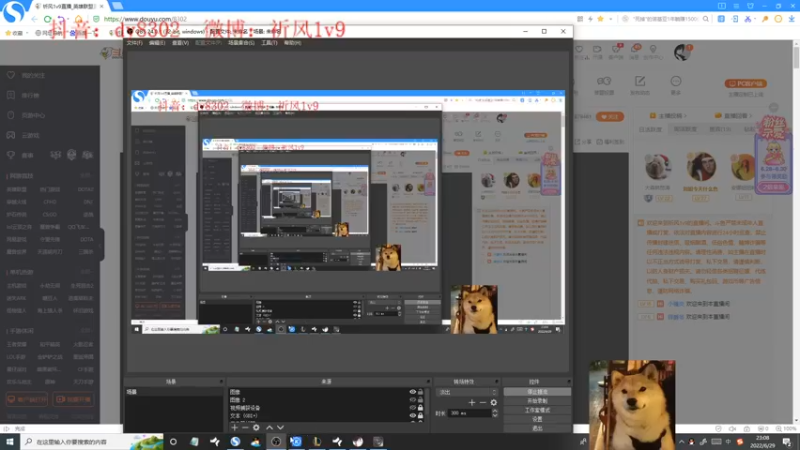
Task: Open OBS 帮助(H) menu
Action: 292,43
